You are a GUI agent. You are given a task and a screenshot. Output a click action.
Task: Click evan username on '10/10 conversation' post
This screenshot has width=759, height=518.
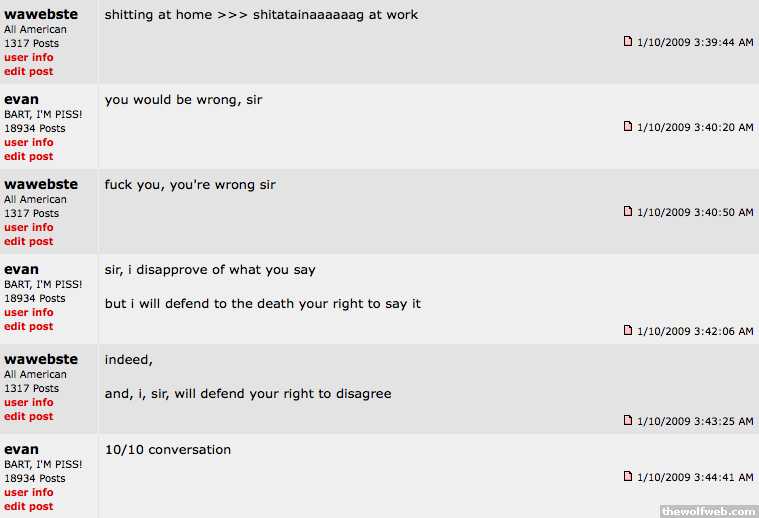click(x=22, y=449)
